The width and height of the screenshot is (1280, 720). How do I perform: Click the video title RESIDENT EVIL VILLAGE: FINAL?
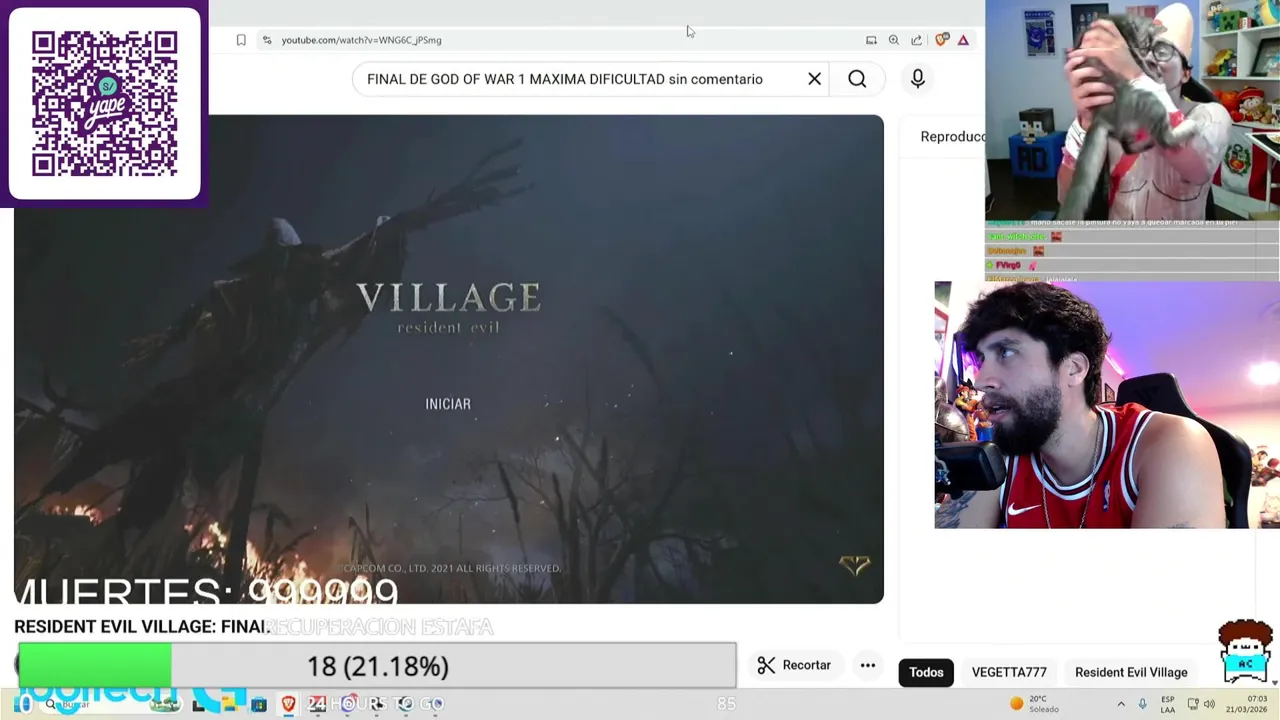click(x=141, y=627)
